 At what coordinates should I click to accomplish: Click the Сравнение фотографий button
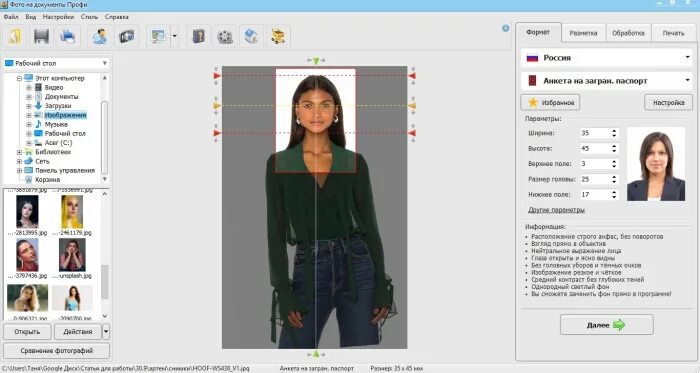pos(57,351)
